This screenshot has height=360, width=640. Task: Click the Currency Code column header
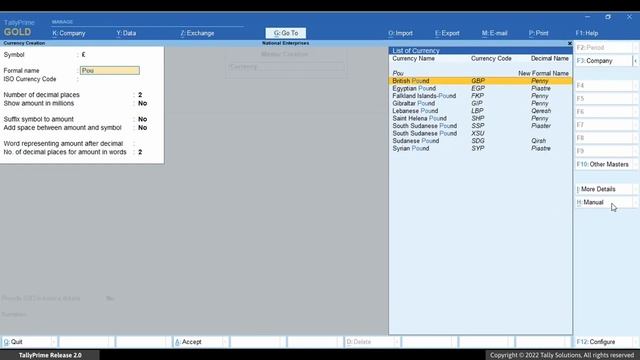pos(491,58)
